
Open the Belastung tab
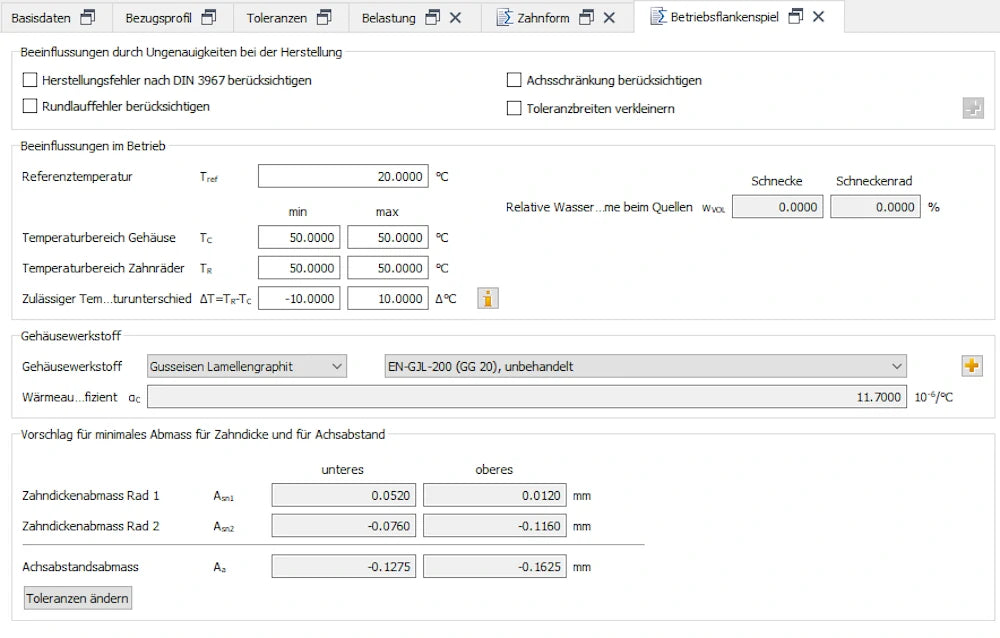coord(389,17)
